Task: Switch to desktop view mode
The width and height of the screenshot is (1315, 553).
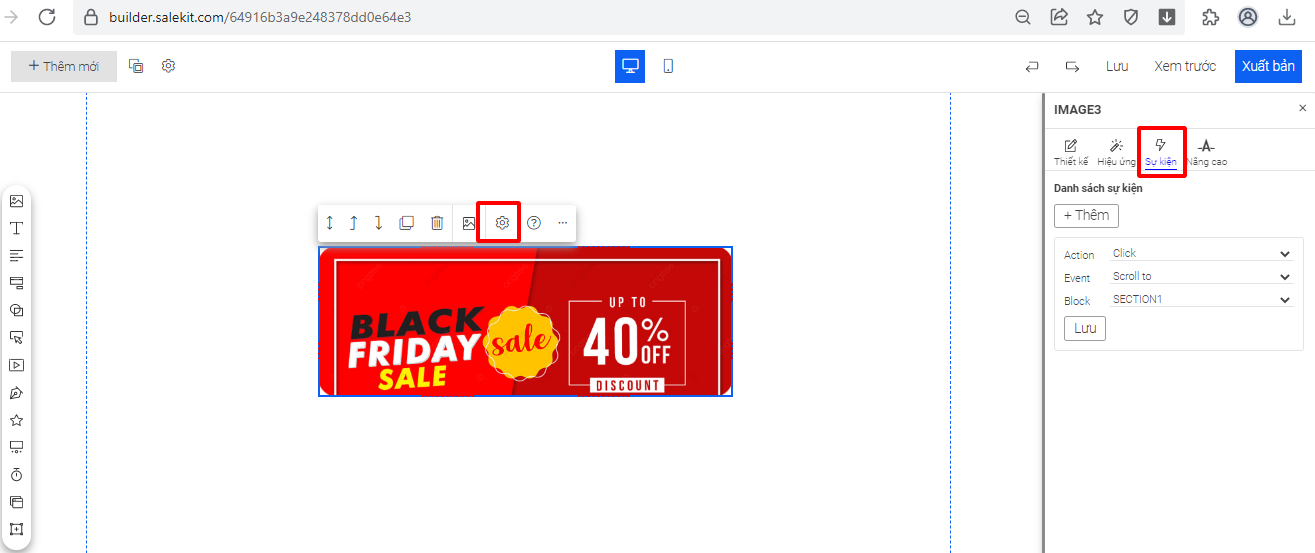Action: pos(630,66)
